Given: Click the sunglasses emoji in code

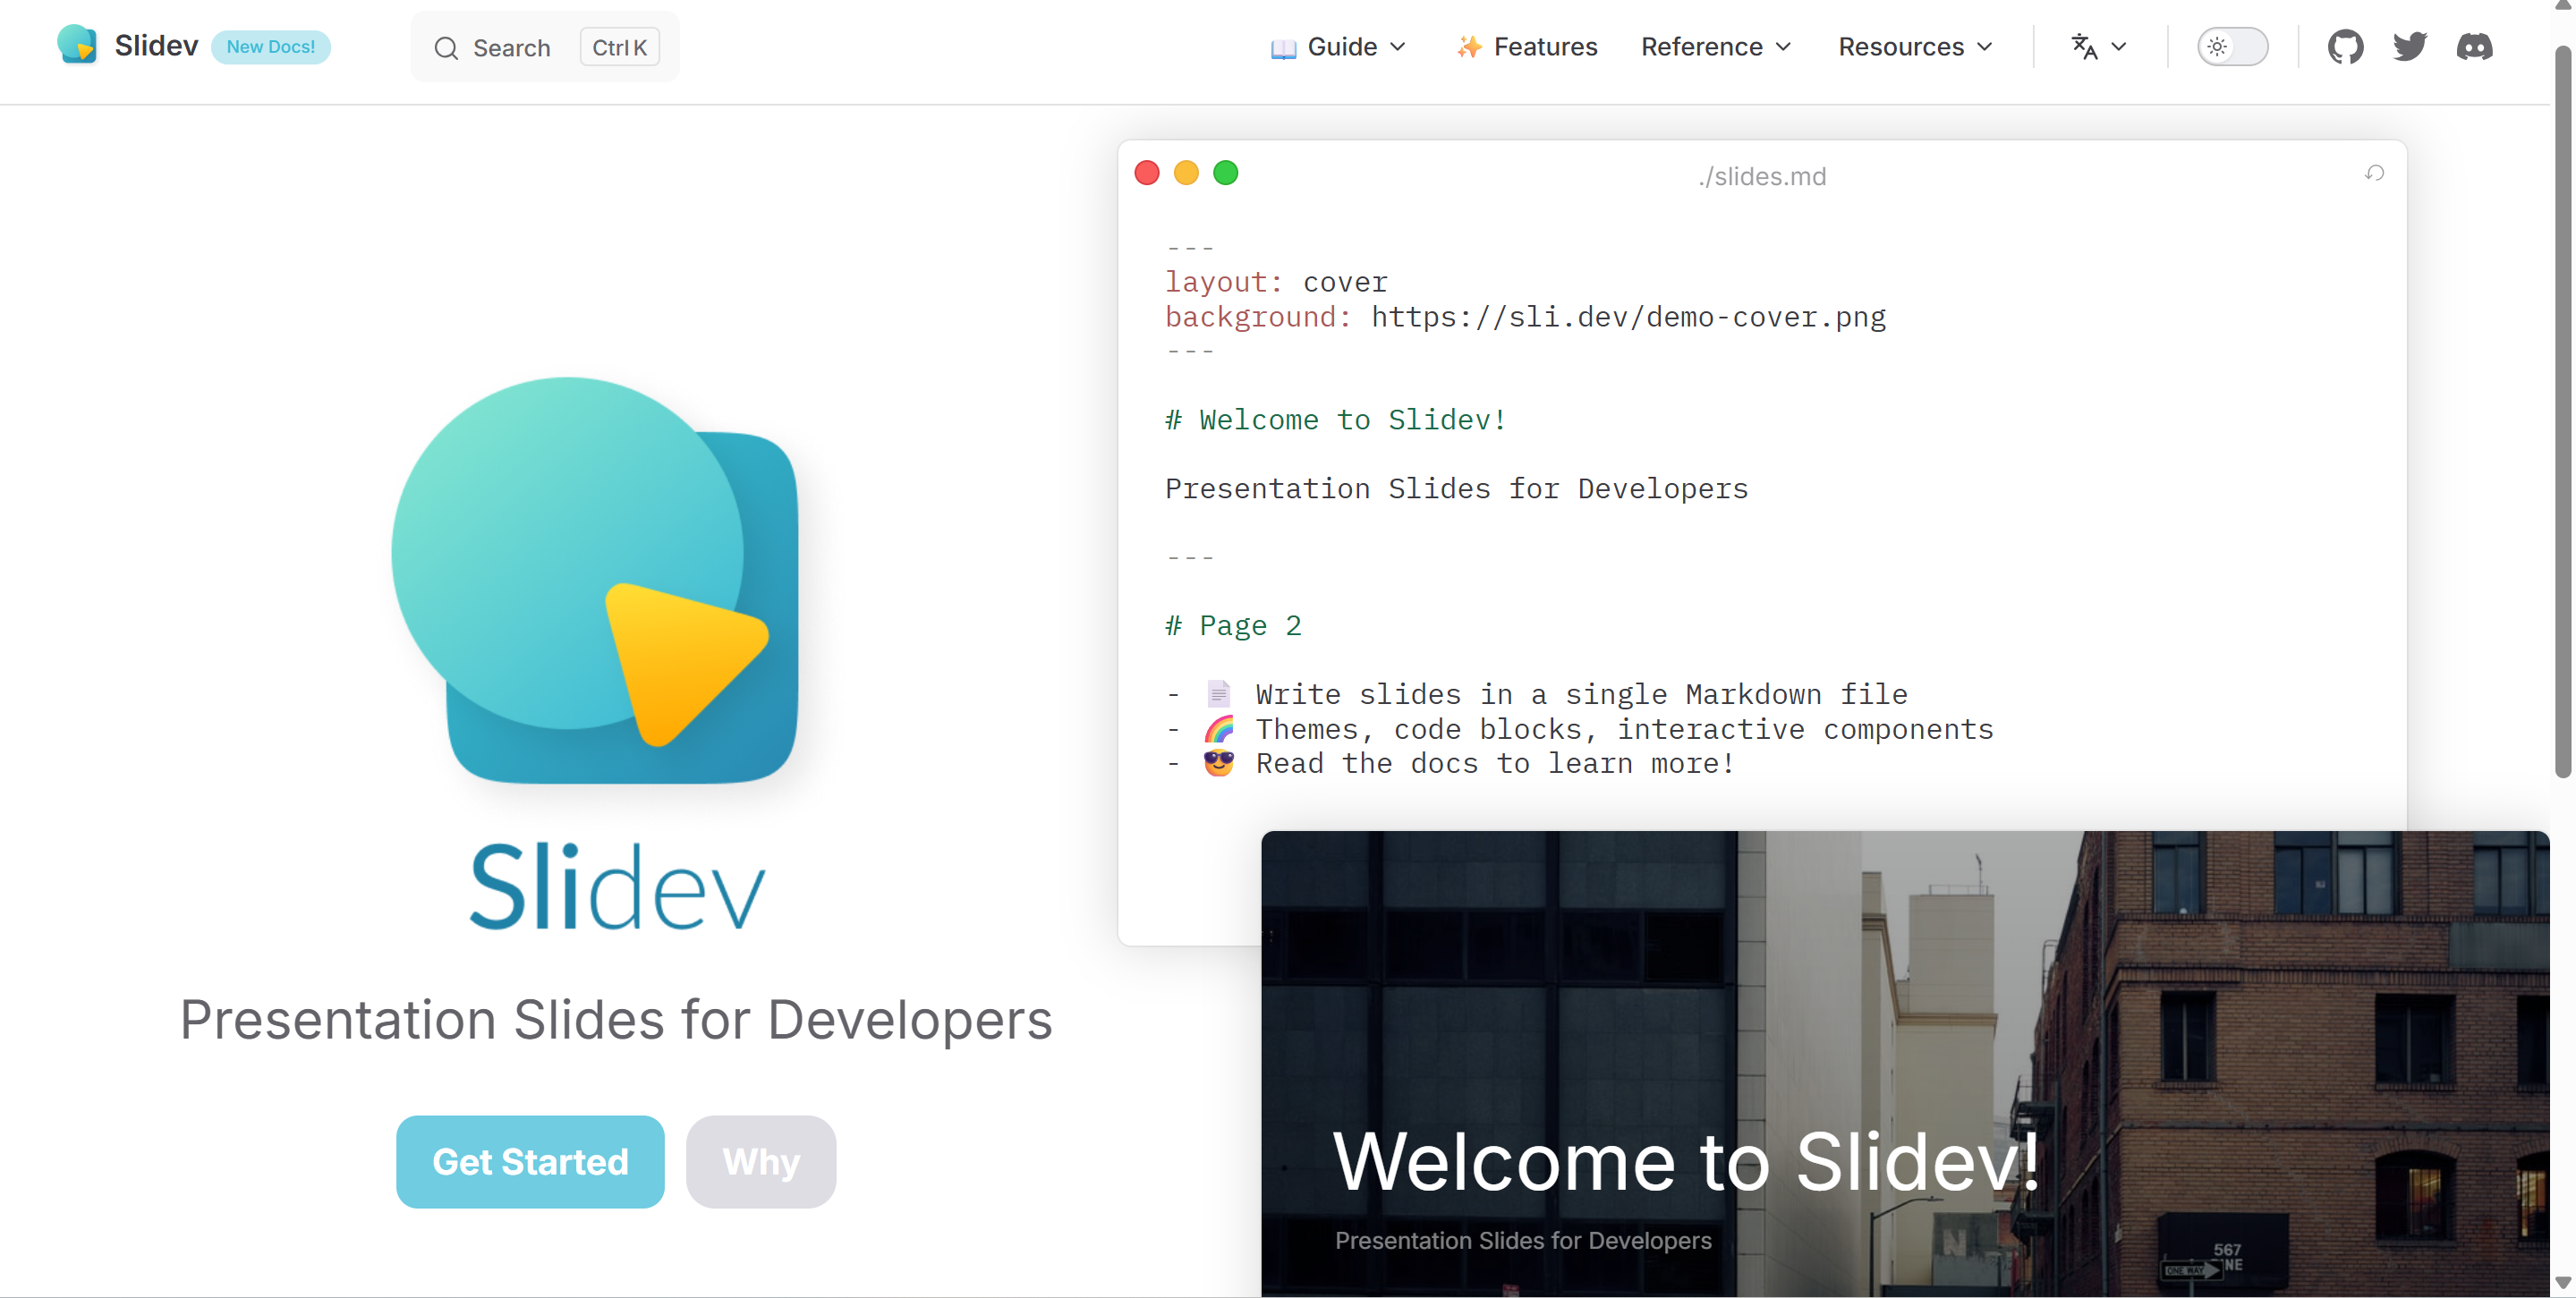Looking at the screenshot, I should pyautogui.click(x=1218, y=763).
